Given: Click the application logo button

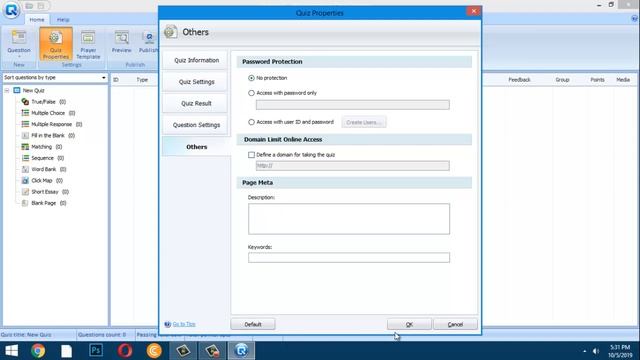Looking at the screenshot, I should tap(11, 10).
